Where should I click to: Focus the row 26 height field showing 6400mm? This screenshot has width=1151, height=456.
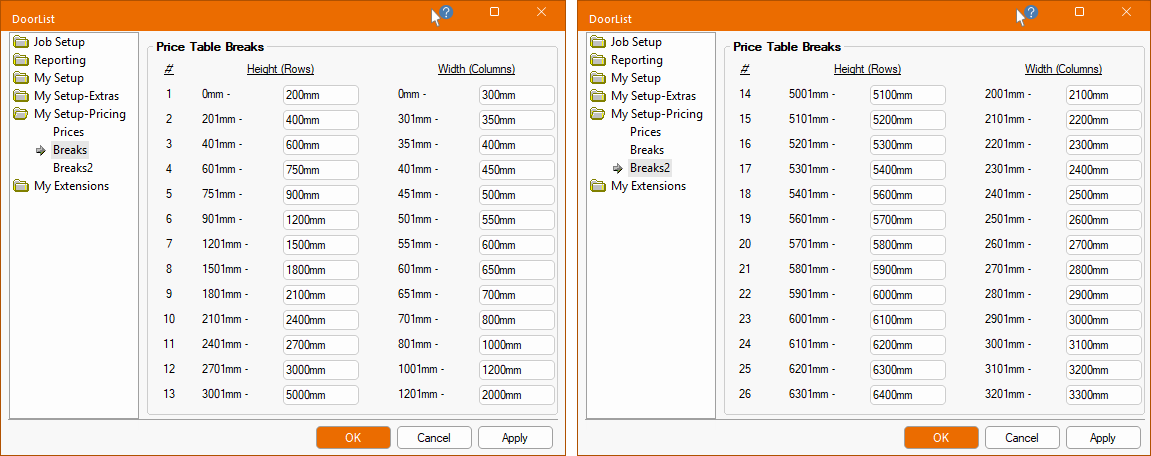907,394
